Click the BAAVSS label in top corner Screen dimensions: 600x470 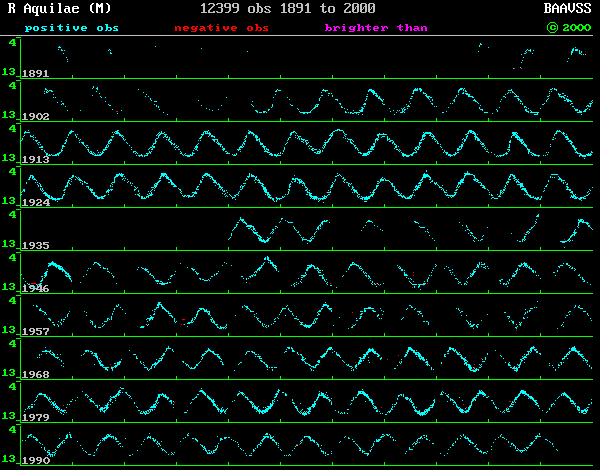566,8
